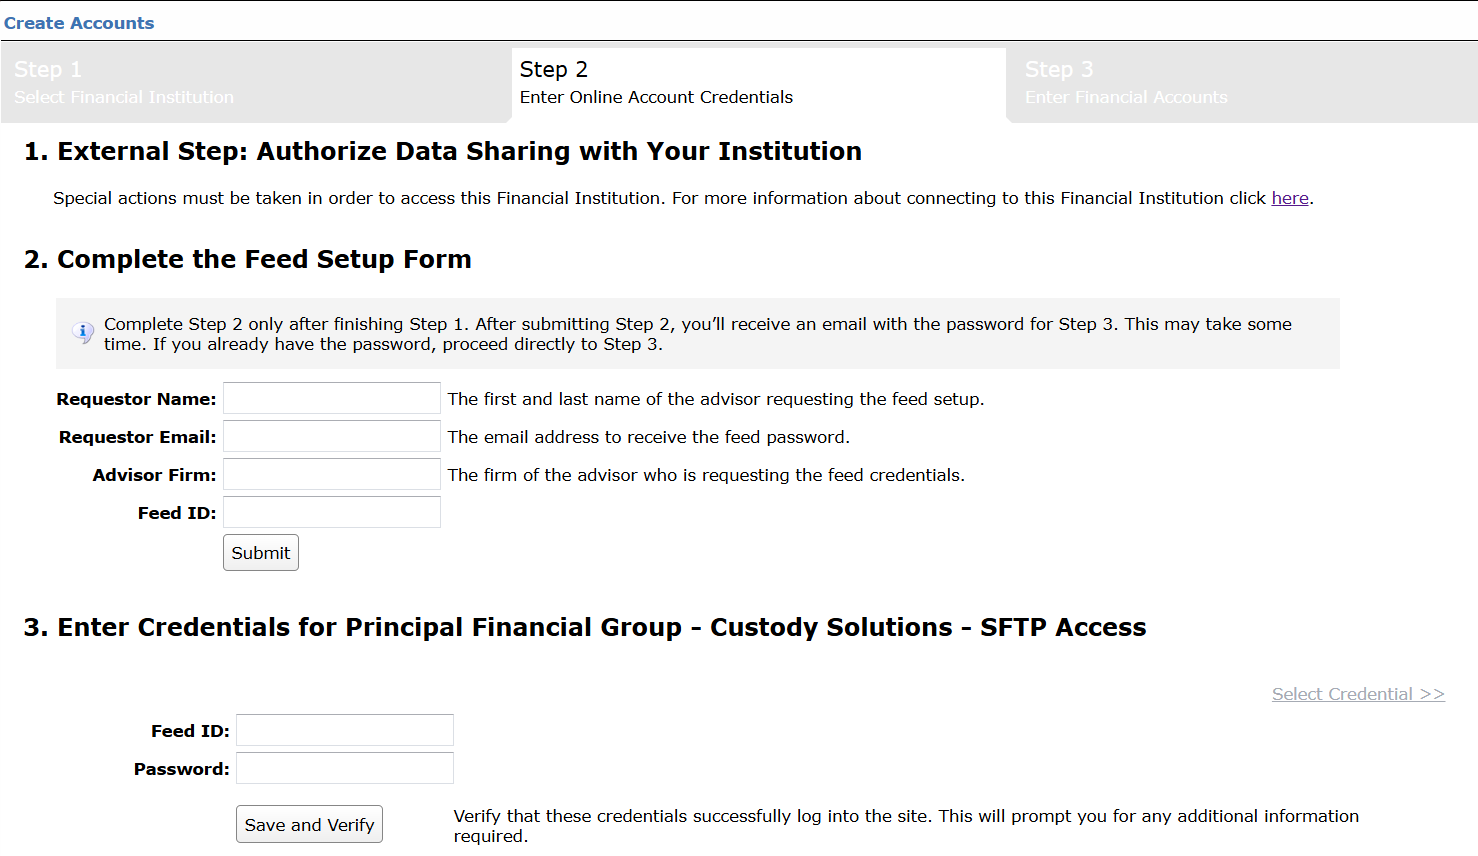The image size is (1478, 856).
Task: Focus the Requestor Email field
Action: 331,436
